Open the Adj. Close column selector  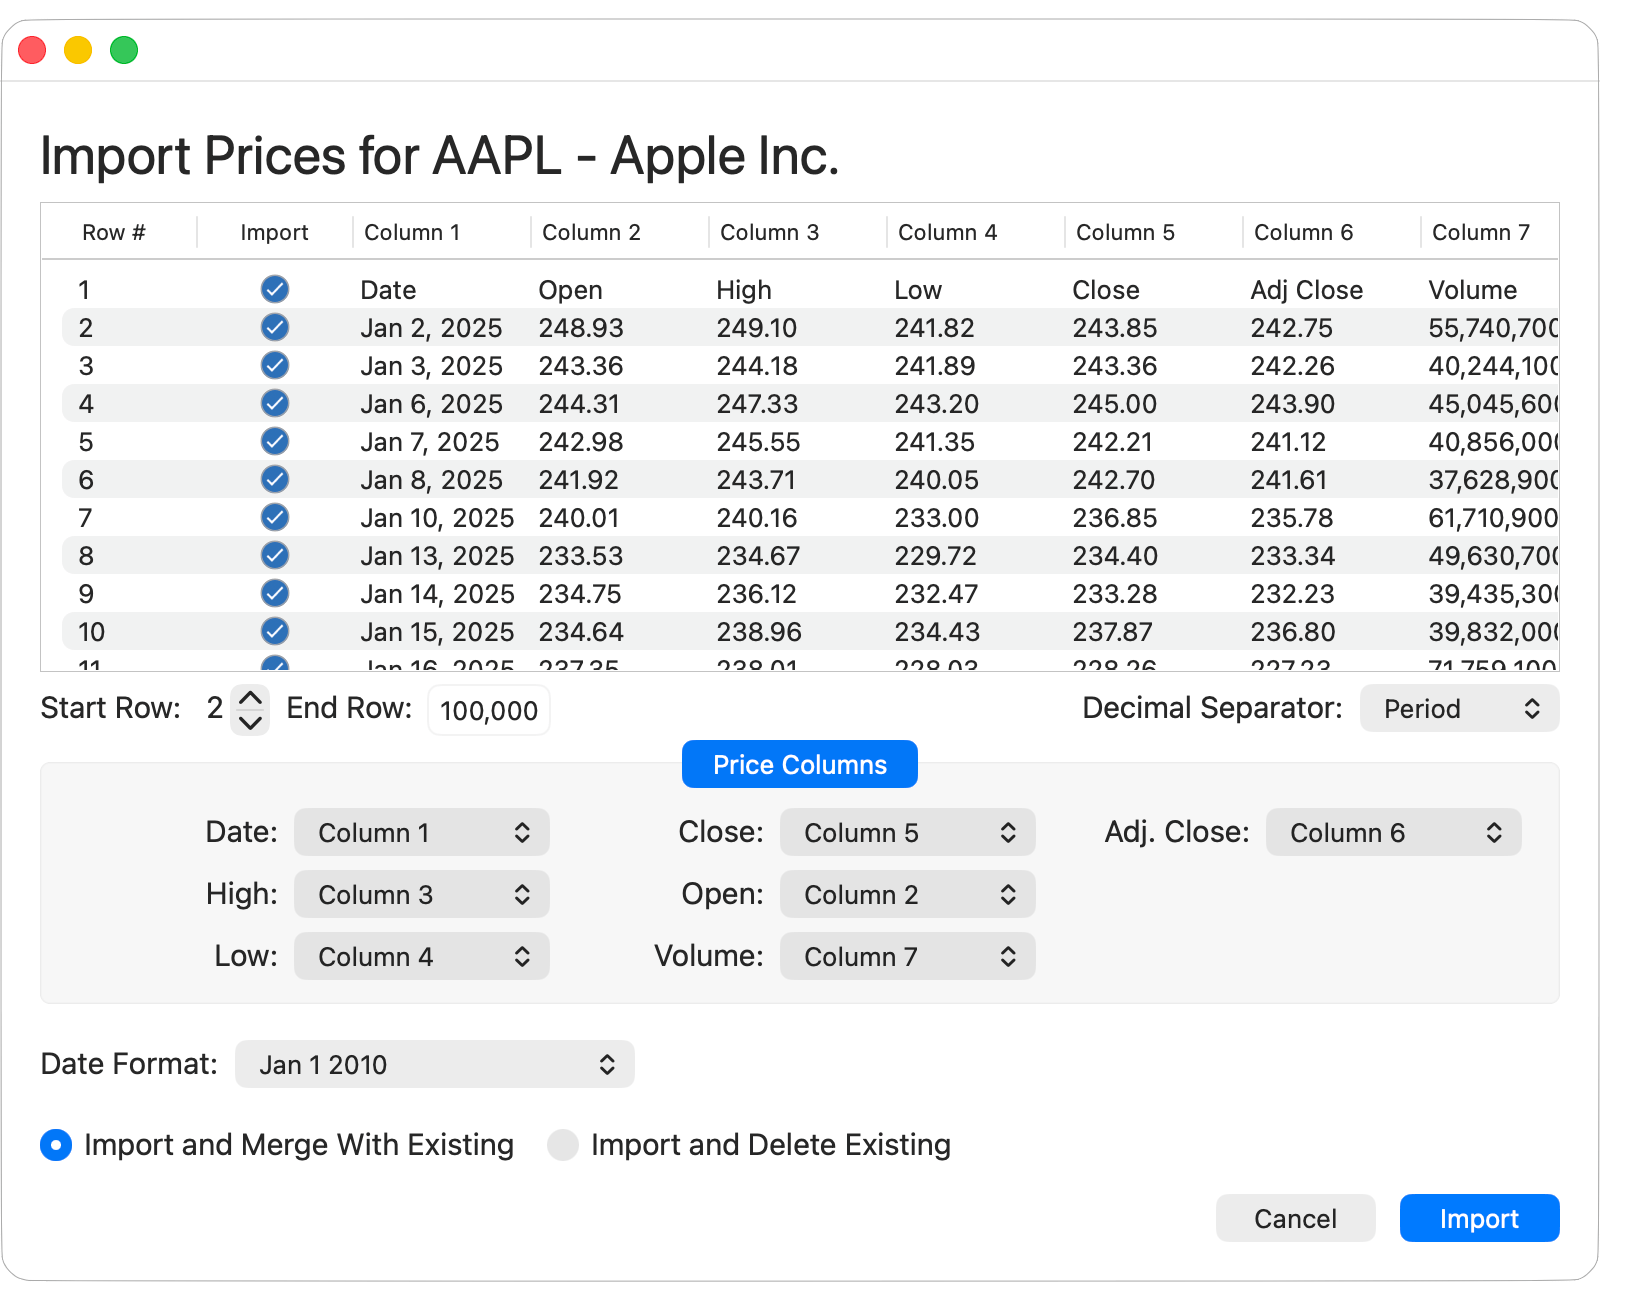click(1393, 832)
